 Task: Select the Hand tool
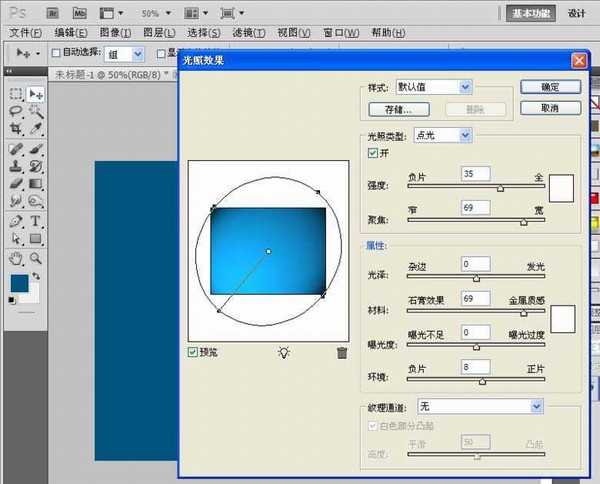(17, 257)
